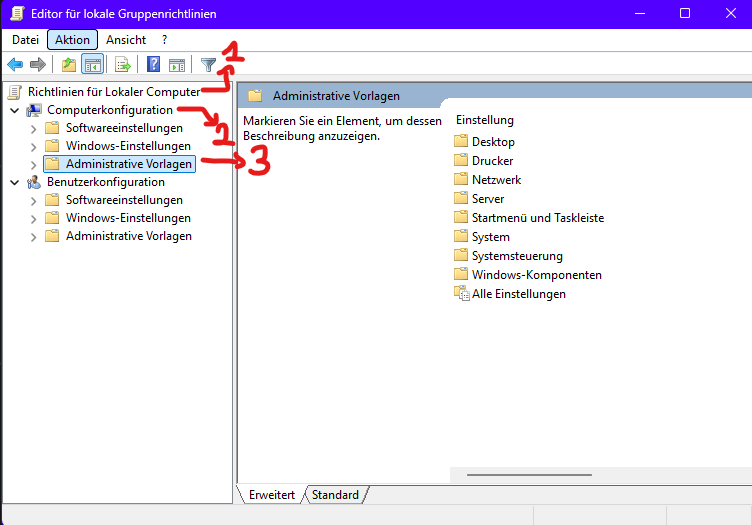Toggle the Show/Hide Action Pane icon
Screen dimensions: 752x525
(x=176, y=65)
